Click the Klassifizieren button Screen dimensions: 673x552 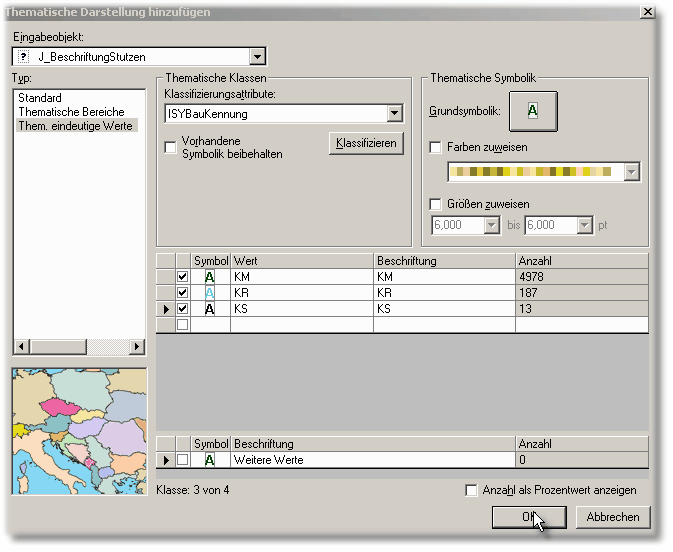pos(365,143)
